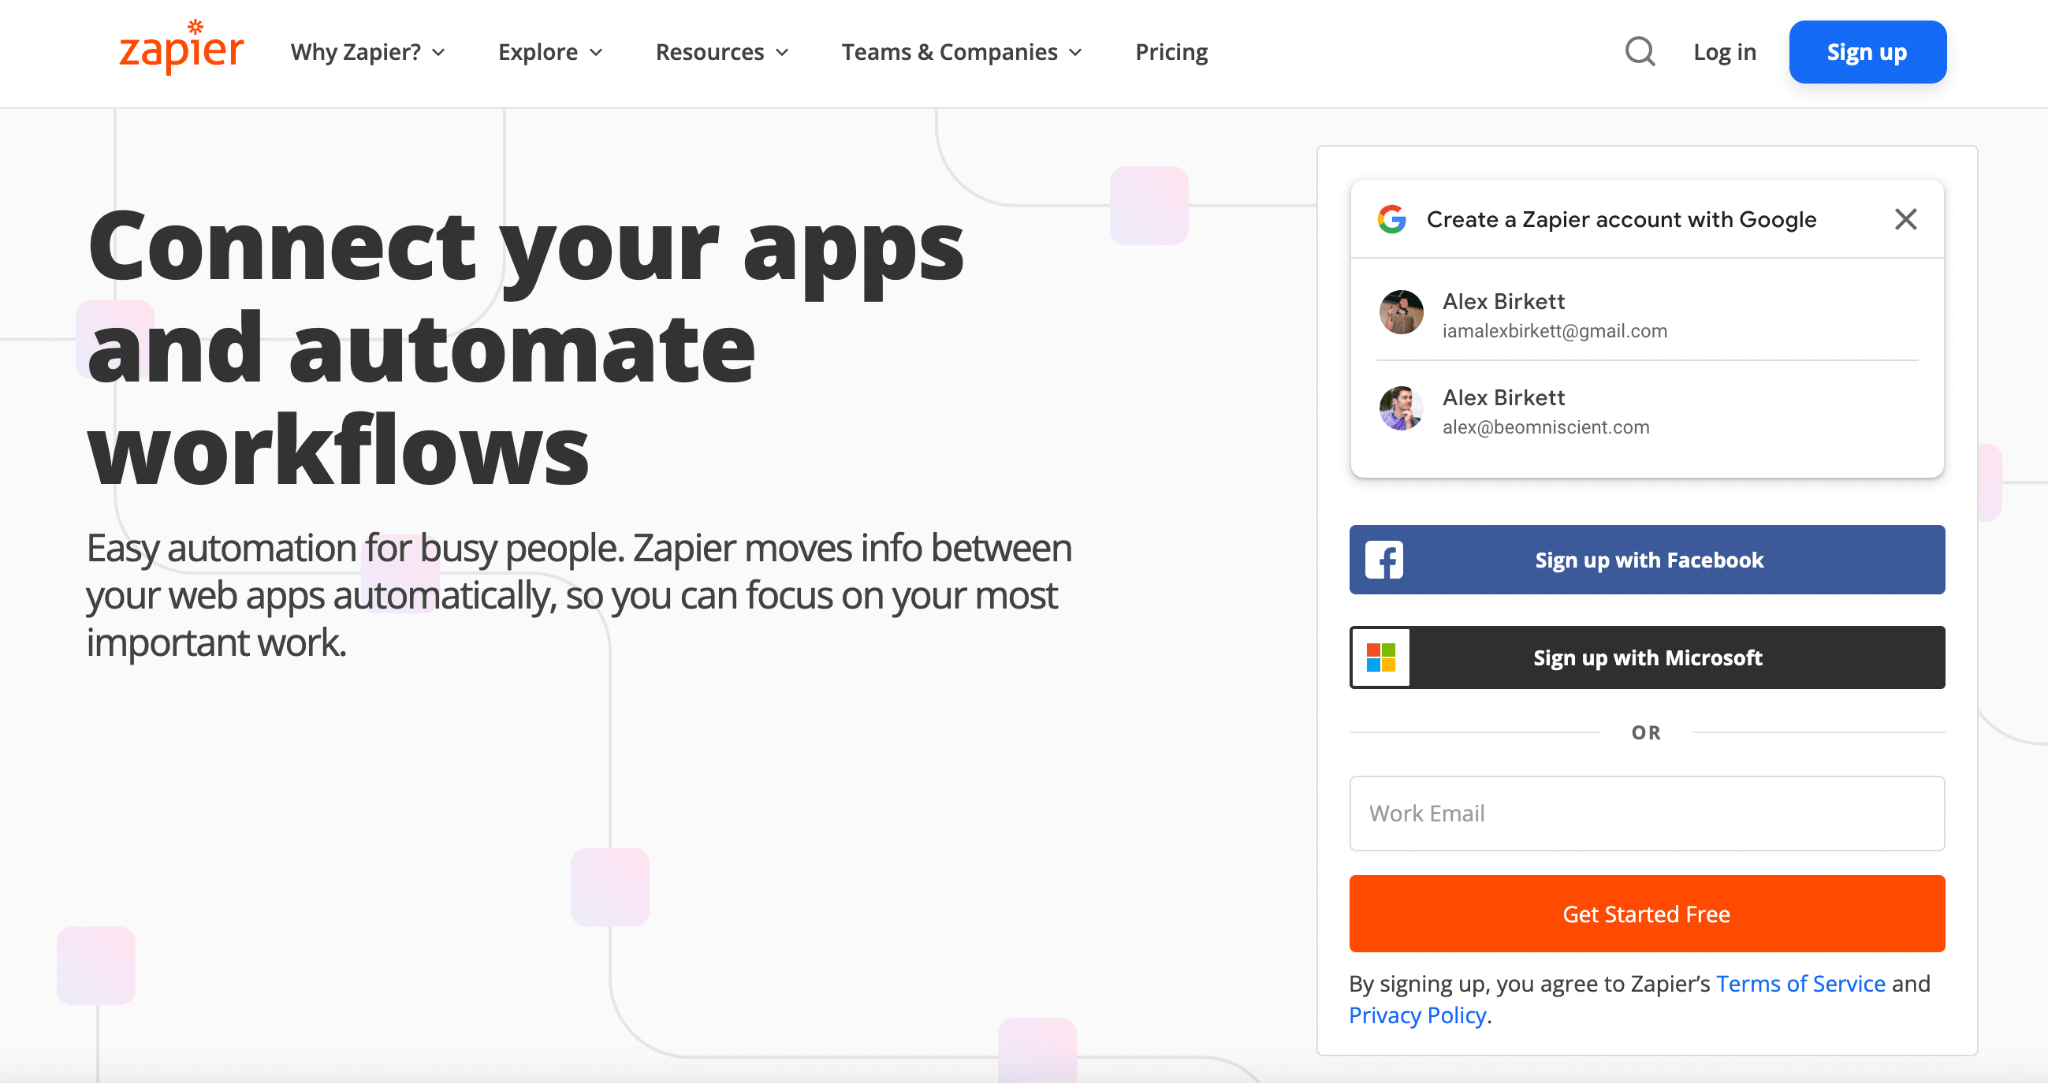Expand the Why Zapier? dropdown
The image size is (2048, 1083).
(367, 52)
